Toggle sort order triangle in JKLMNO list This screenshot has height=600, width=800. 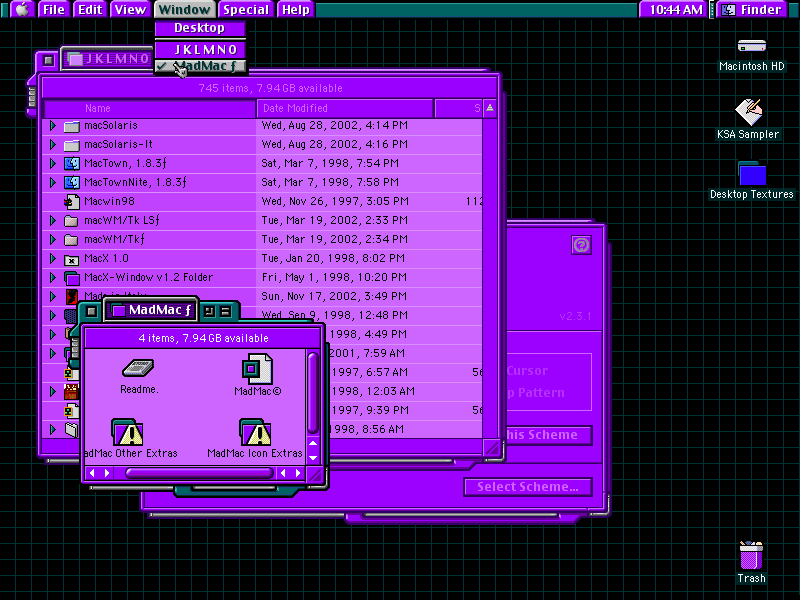(490, 108)
